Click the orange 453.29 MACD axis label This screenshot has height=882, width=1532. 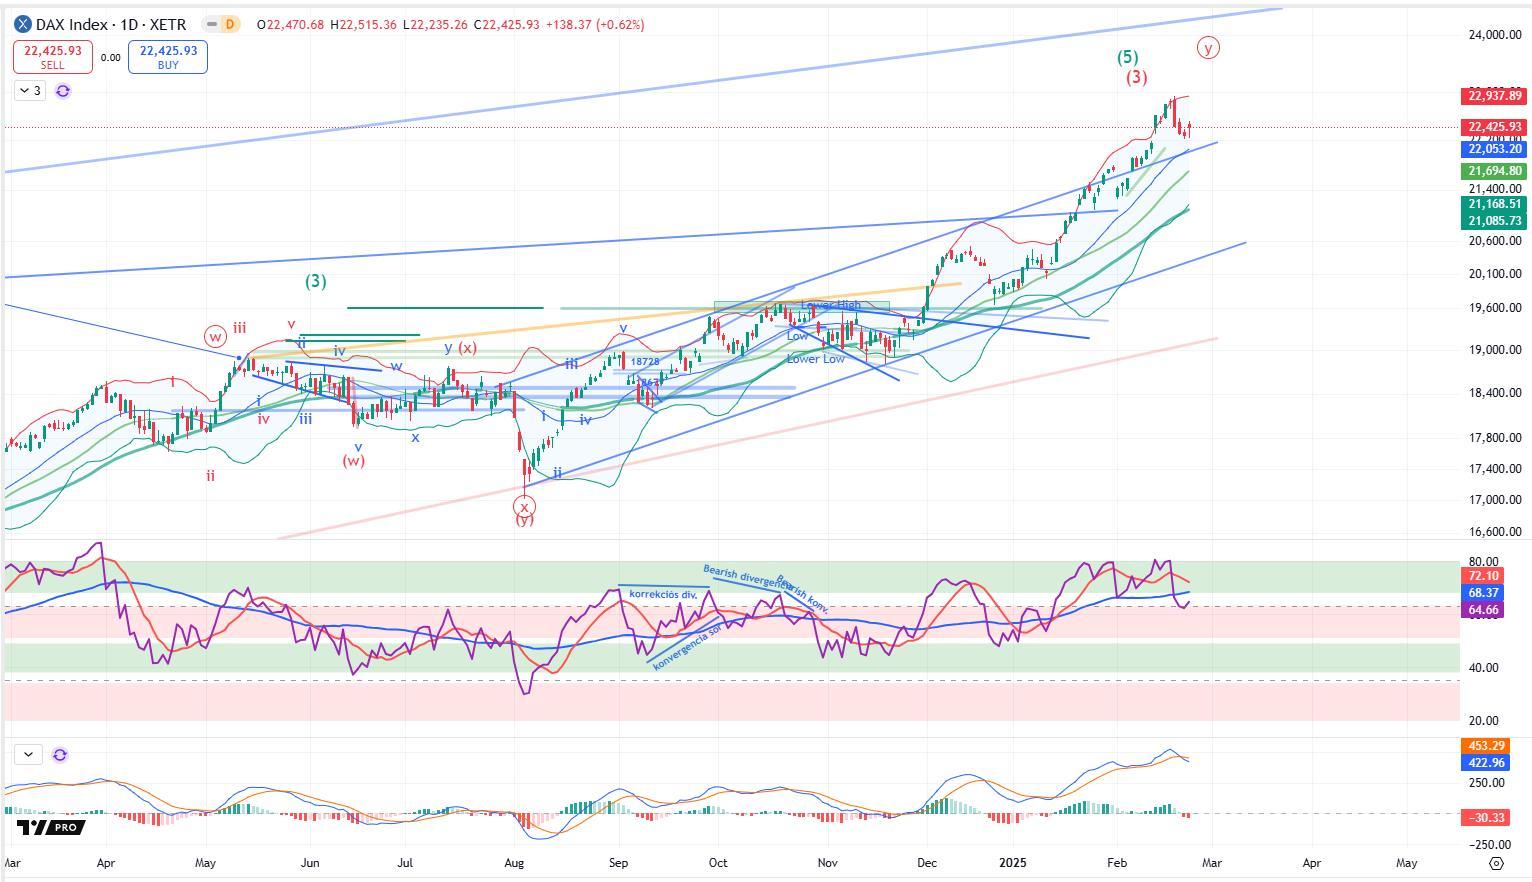coord(1488,746)
